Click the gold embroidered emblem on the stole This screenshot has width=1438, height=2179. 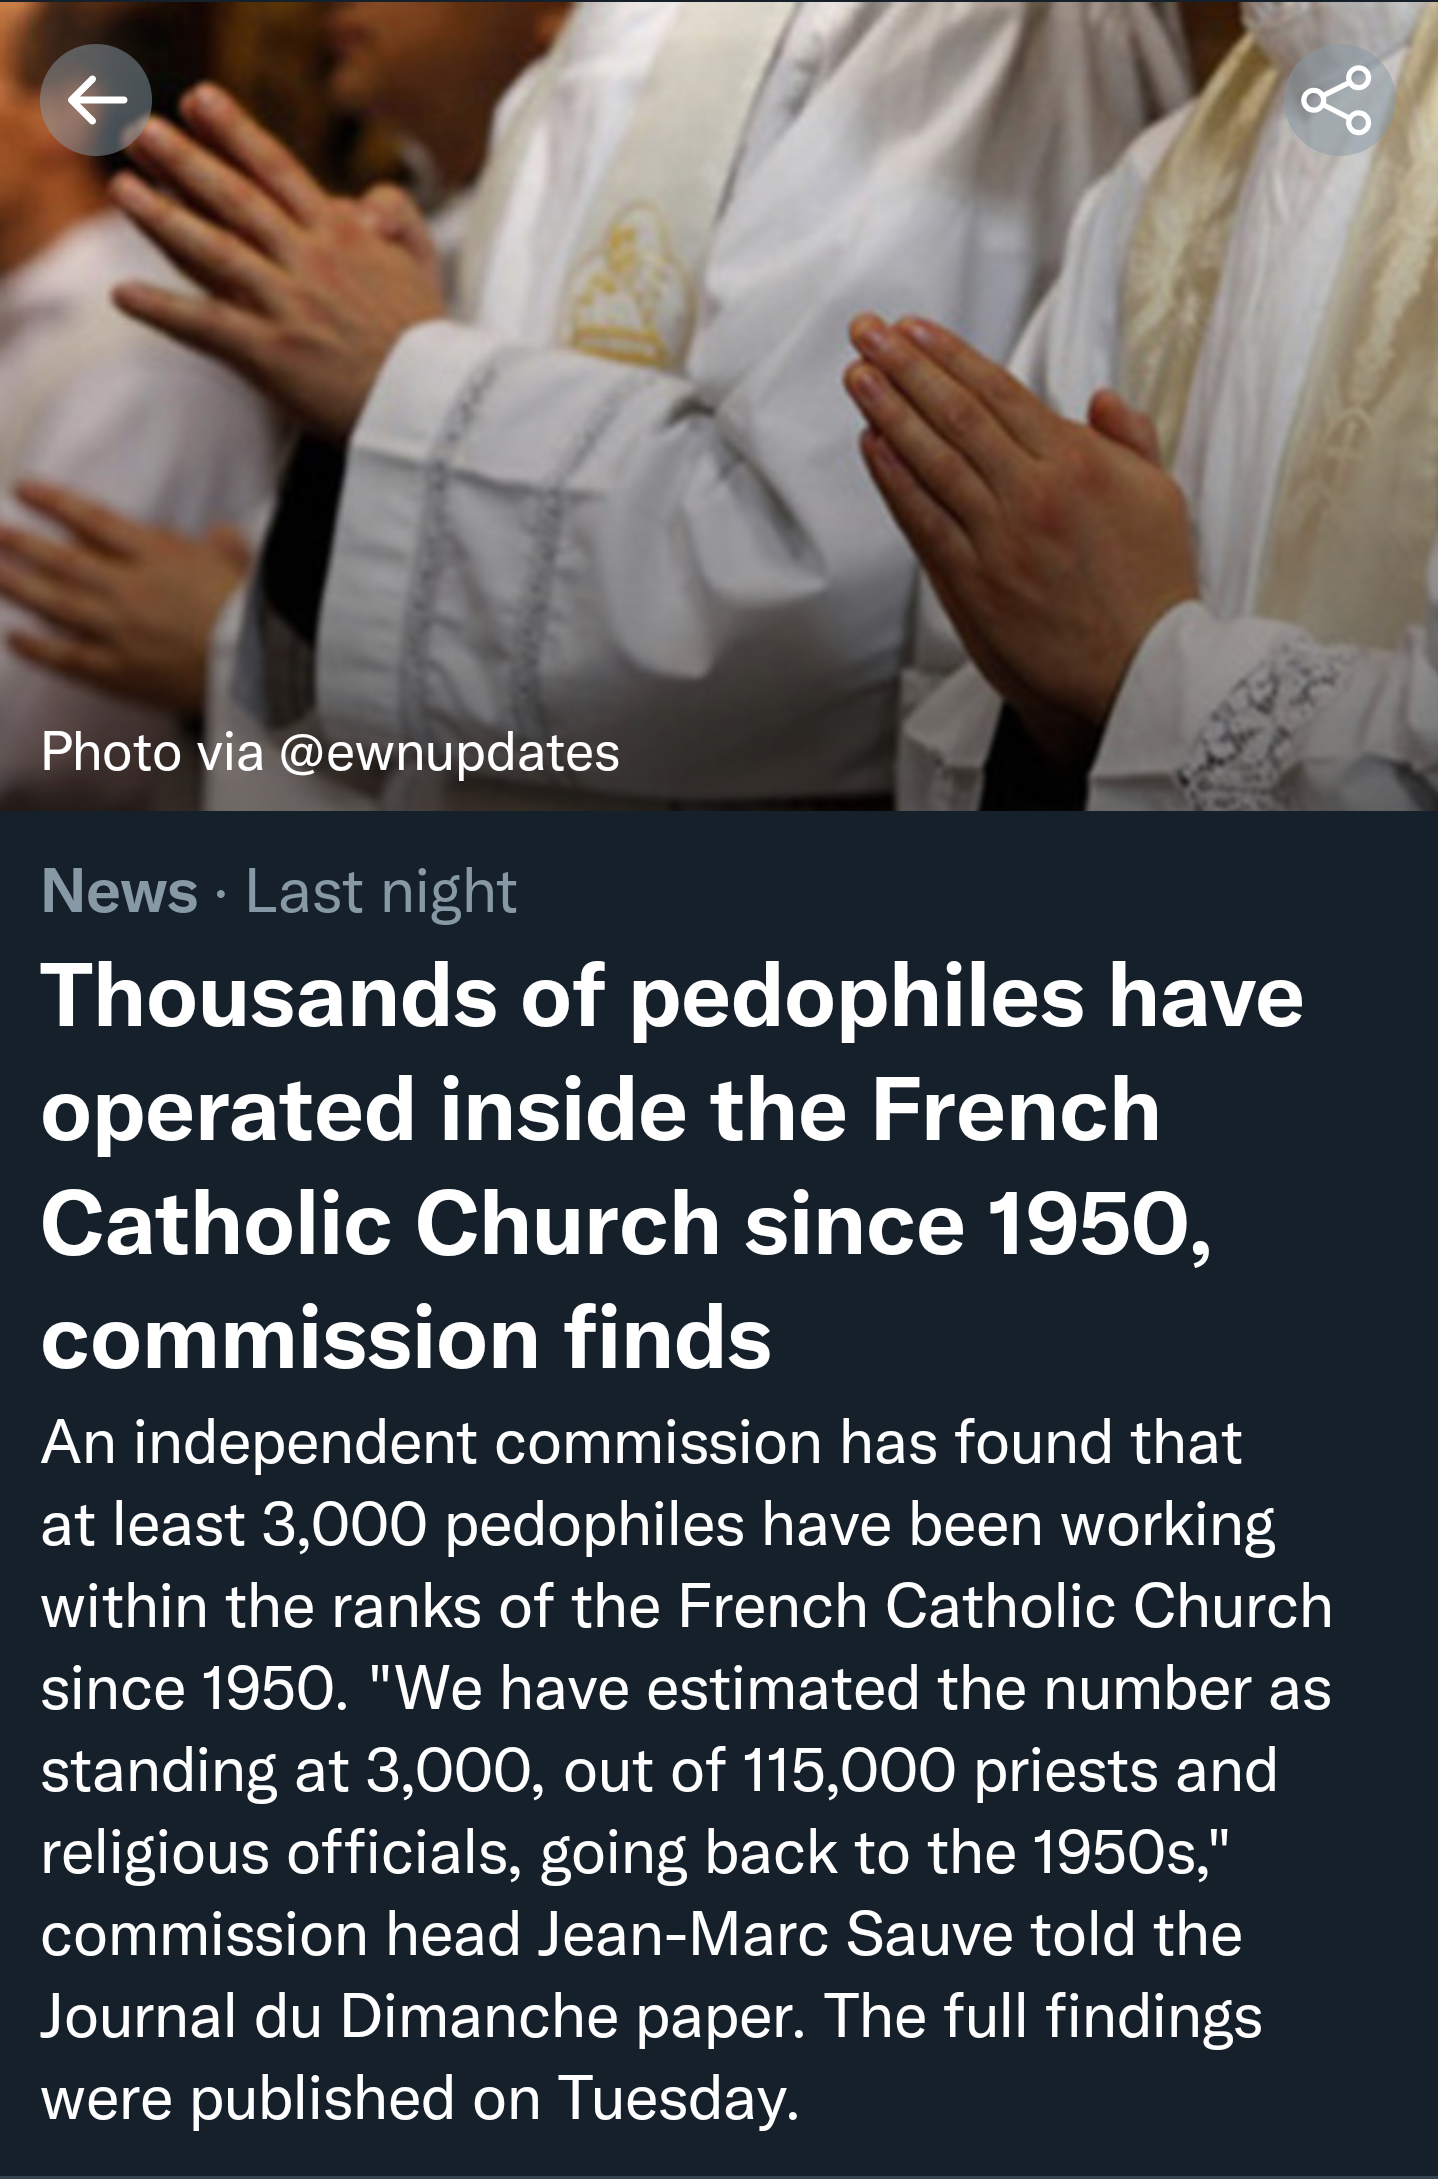pyautogui.click(x=622, y=280)
